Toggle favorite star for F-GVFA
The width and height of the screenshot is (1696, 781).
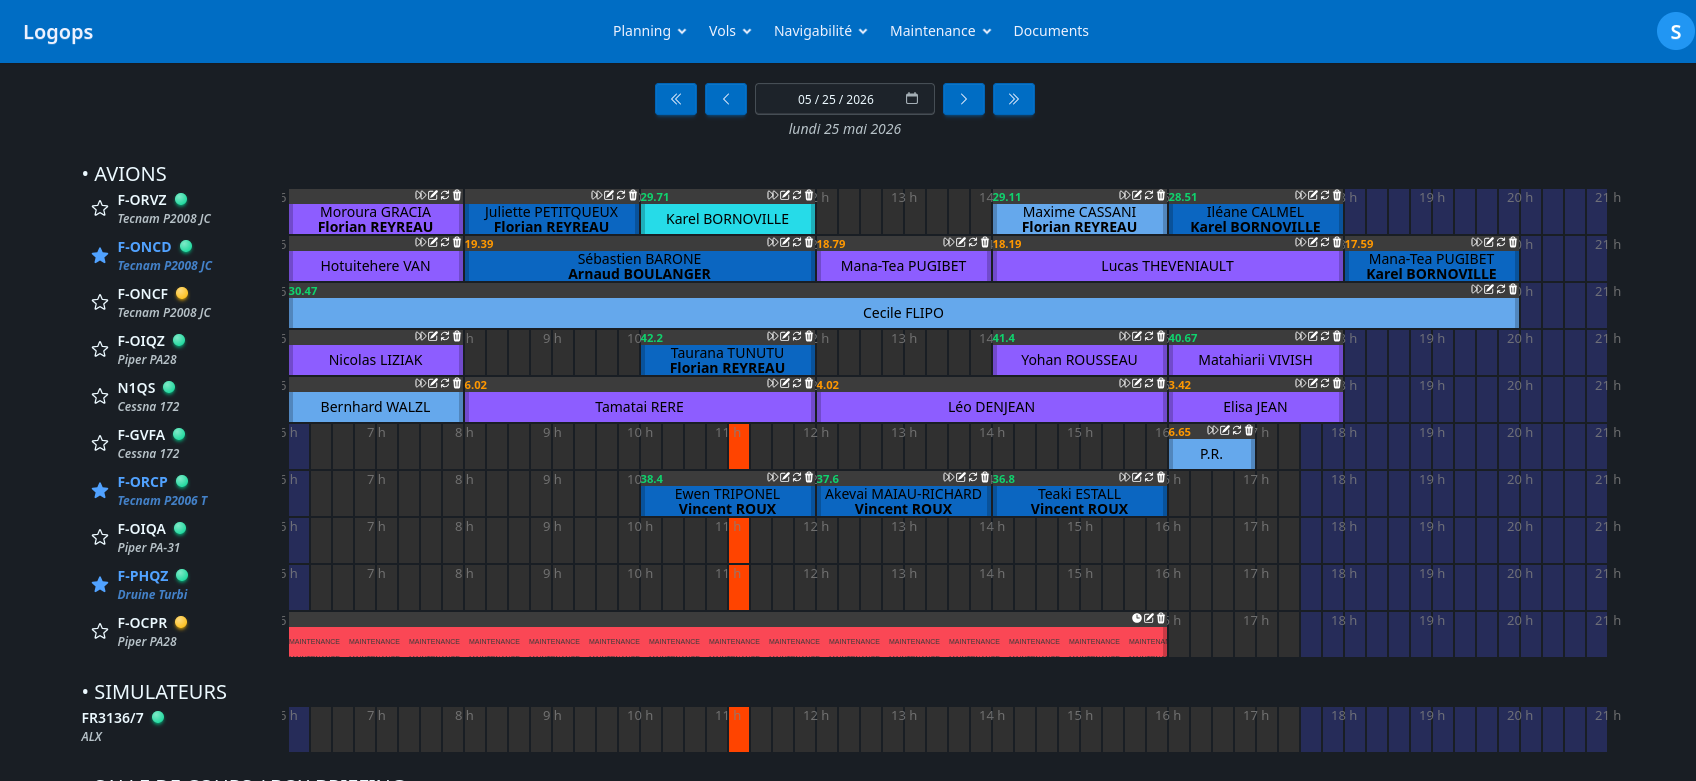point(100,443)
